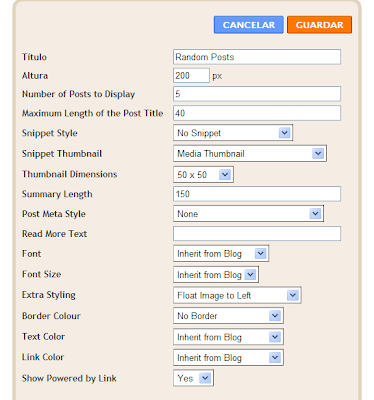Select the Altura height input box
The height and width of the screenshot is (400, 374).
[191, 75]
